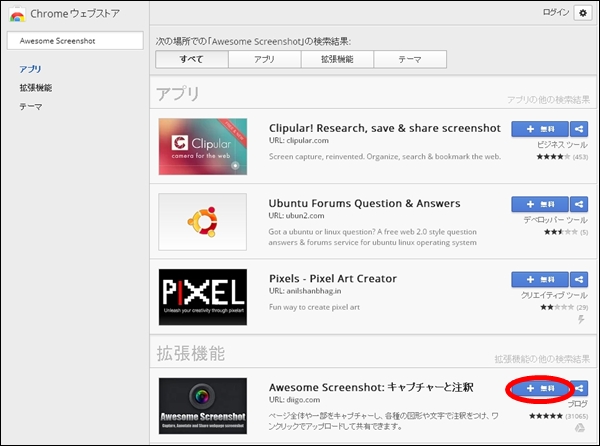Open テーマ category in left sidebar
Viewport: 600px width, 446px height.
[x=31, y=106]
